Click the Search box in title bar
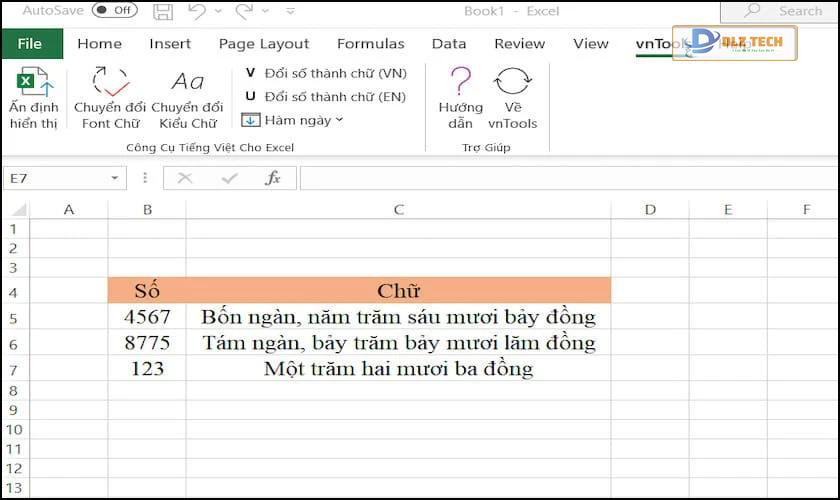The image size is (840, 500). (780, 11)
